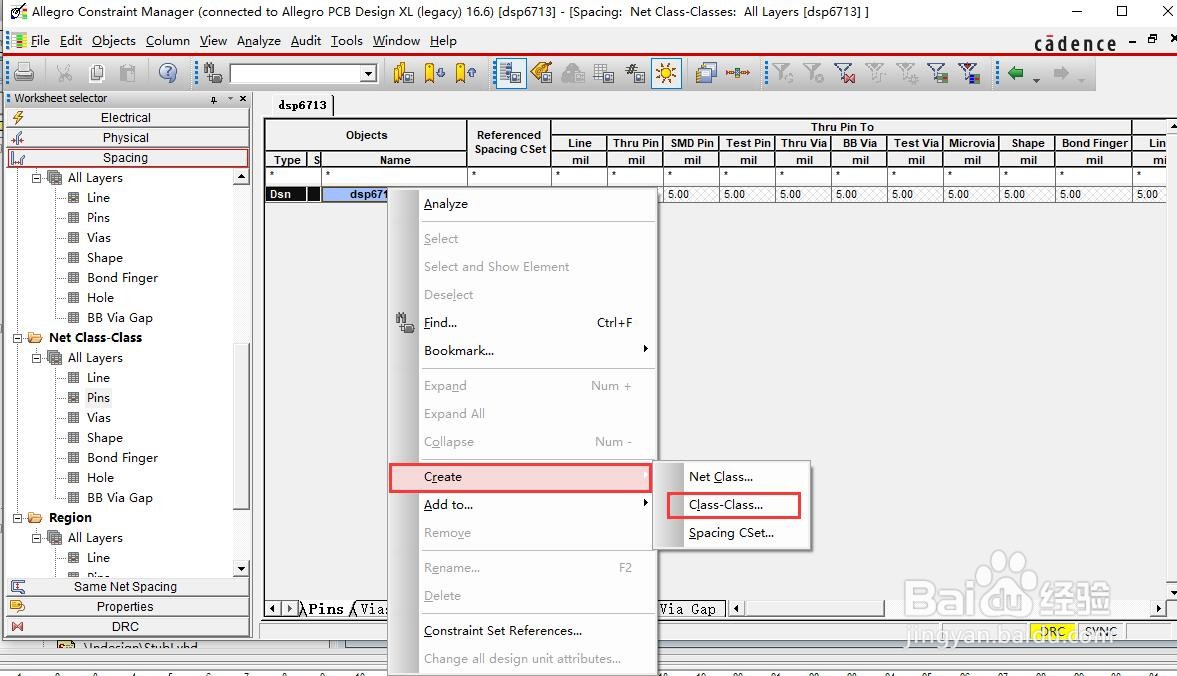Select Pins under Net Class-Class

tap(98, 398)
